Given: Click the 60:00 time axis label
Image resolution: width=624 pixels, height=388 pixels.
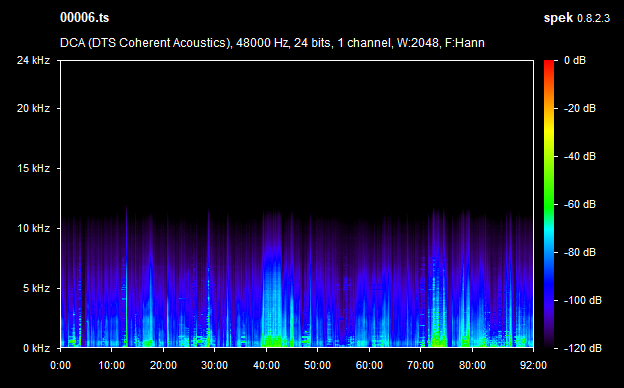Looking at the screenshot, I should click(x=369, y=365).
